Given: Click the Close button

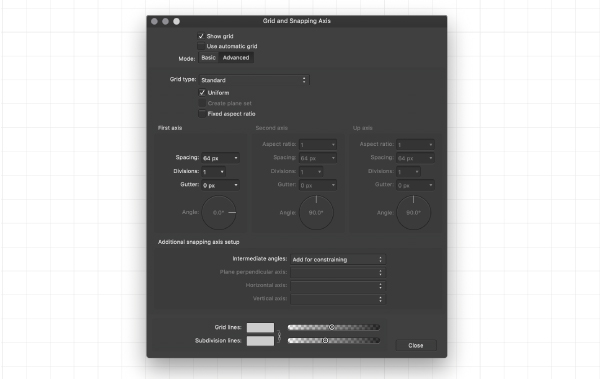Looking at the screenshot, I should click(416, 345).
